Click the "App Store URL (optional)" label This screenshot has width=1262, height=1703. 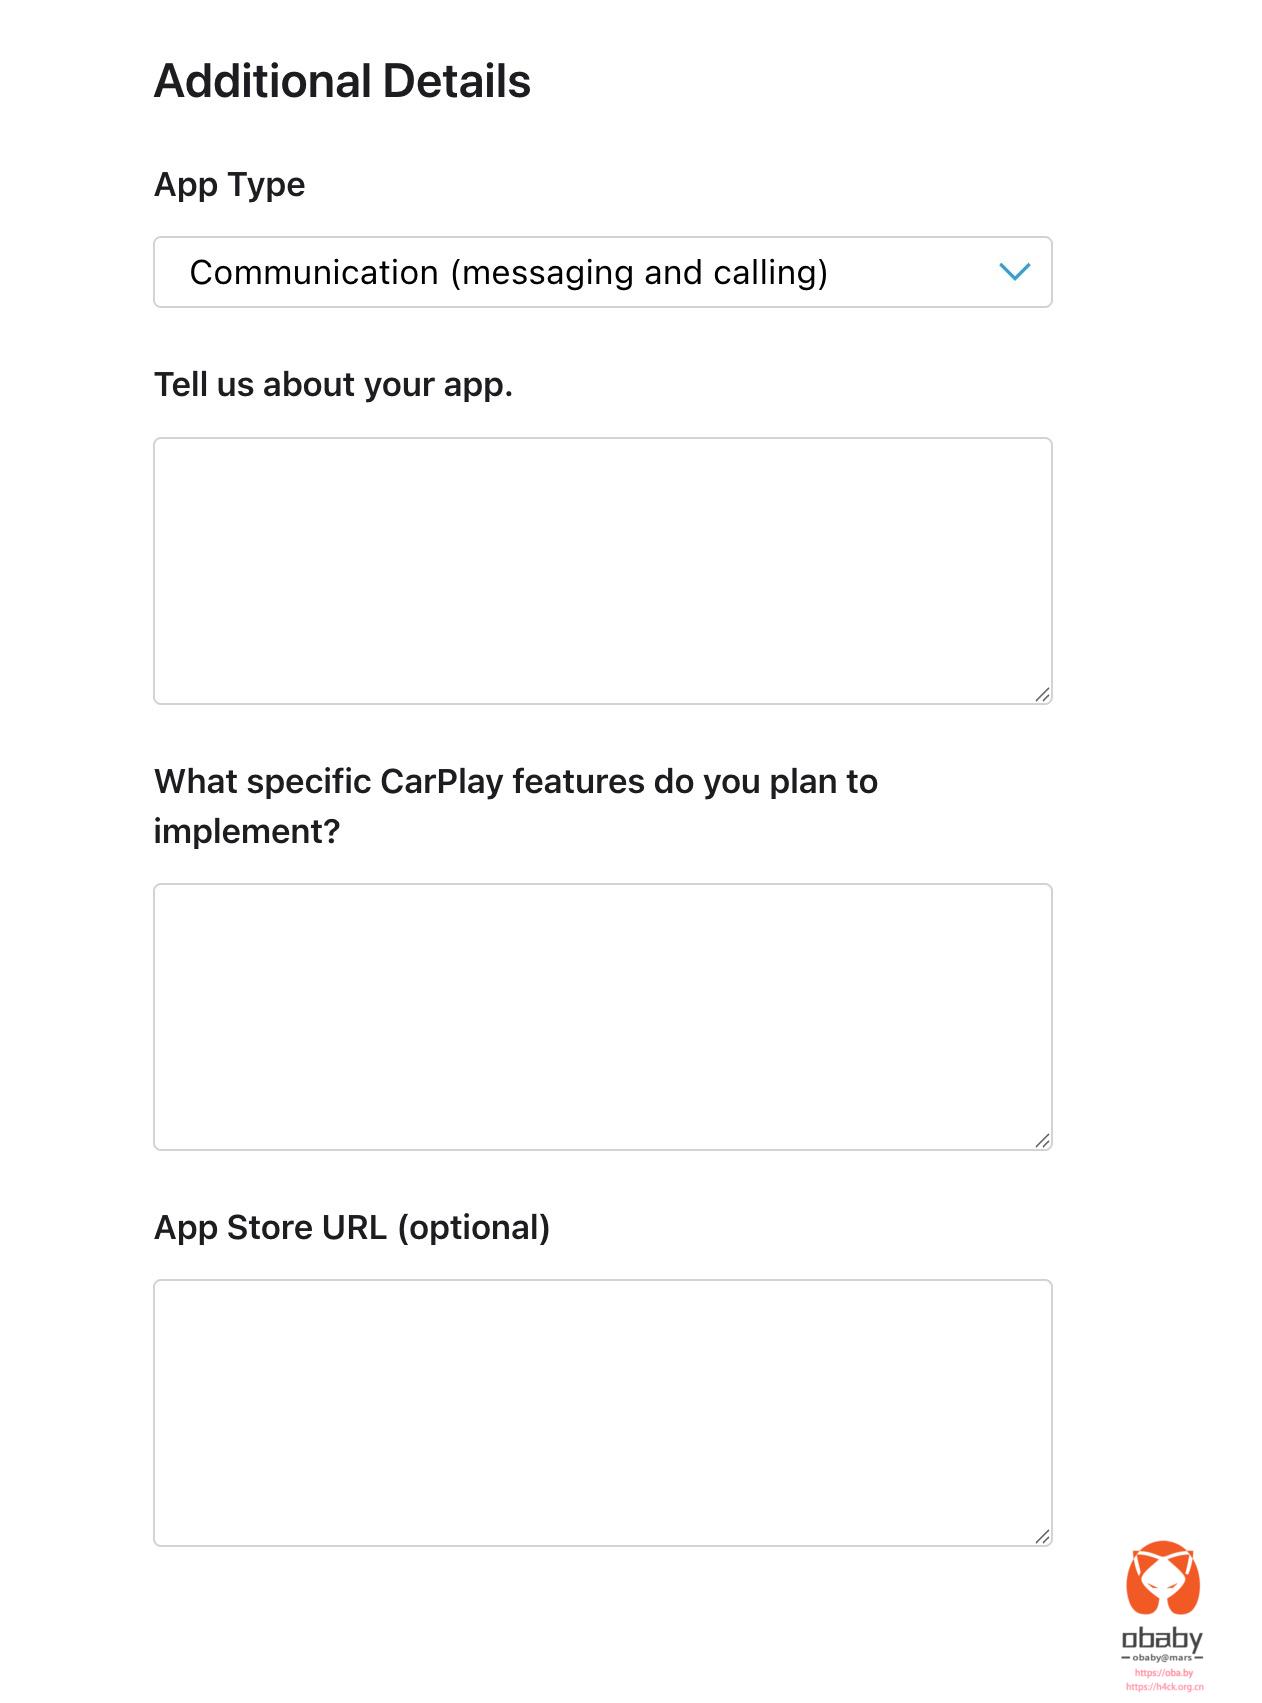[352, 1228]
